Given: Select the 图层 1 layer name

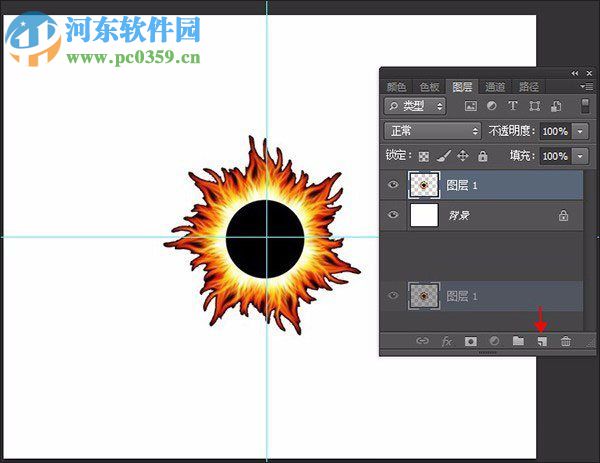Looking at the screenshot, I should tap(461, 186).
